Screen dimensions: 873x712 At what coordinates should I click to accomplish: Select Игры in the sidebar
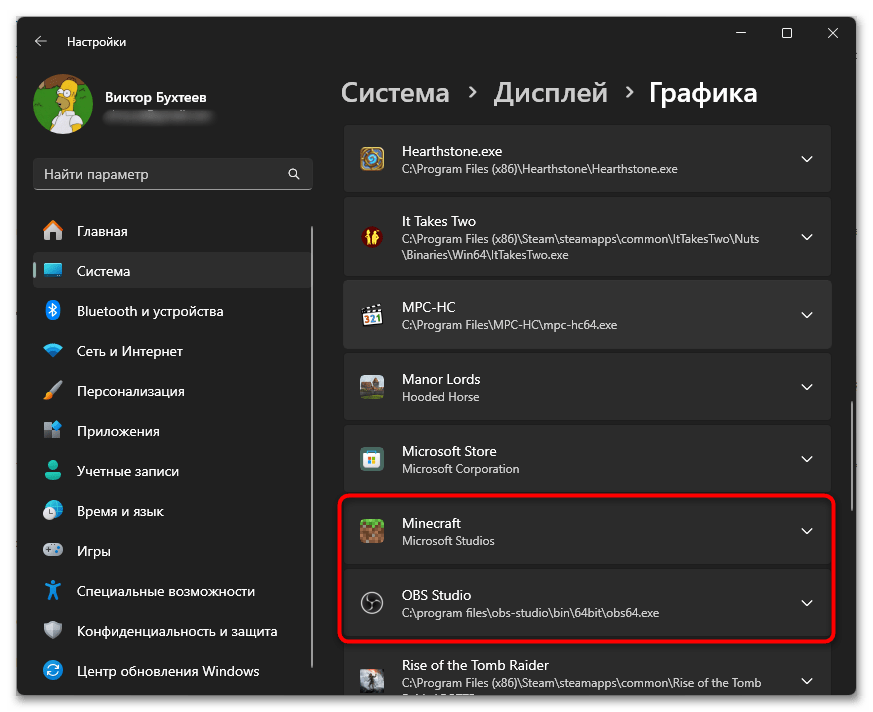pyautogui.click(x=173, y=551)
